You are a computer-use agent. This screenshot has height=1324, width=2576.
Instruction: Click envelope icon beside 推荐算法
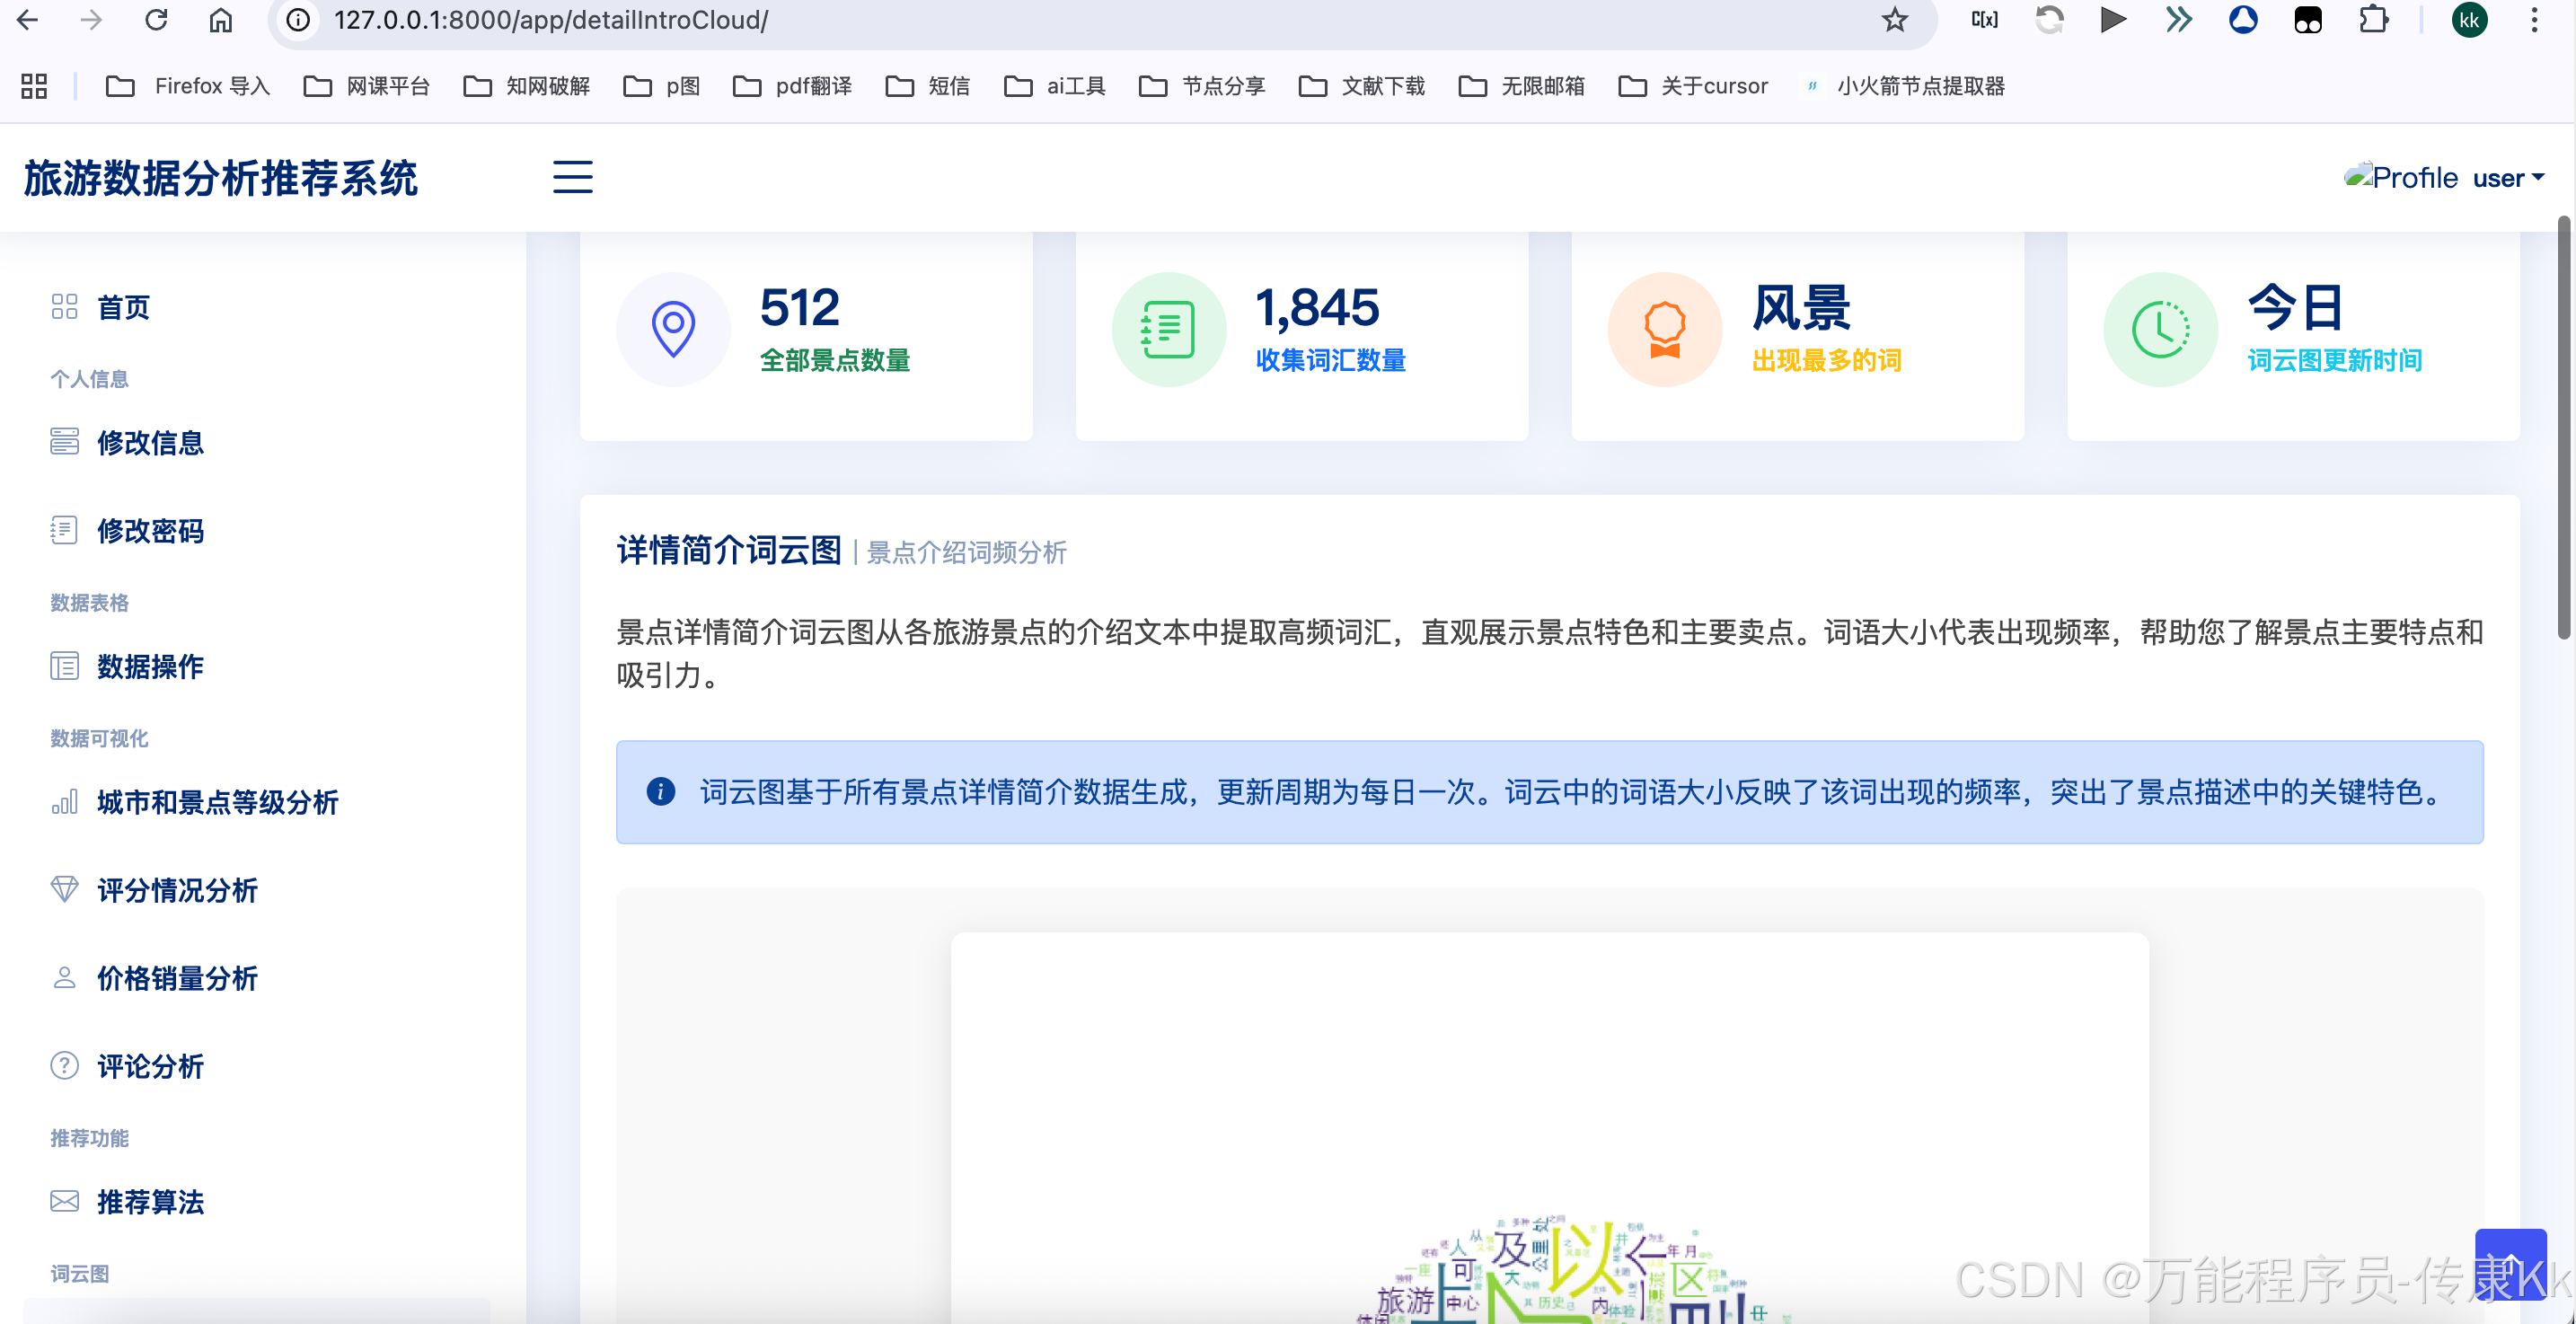(64, 1201)
